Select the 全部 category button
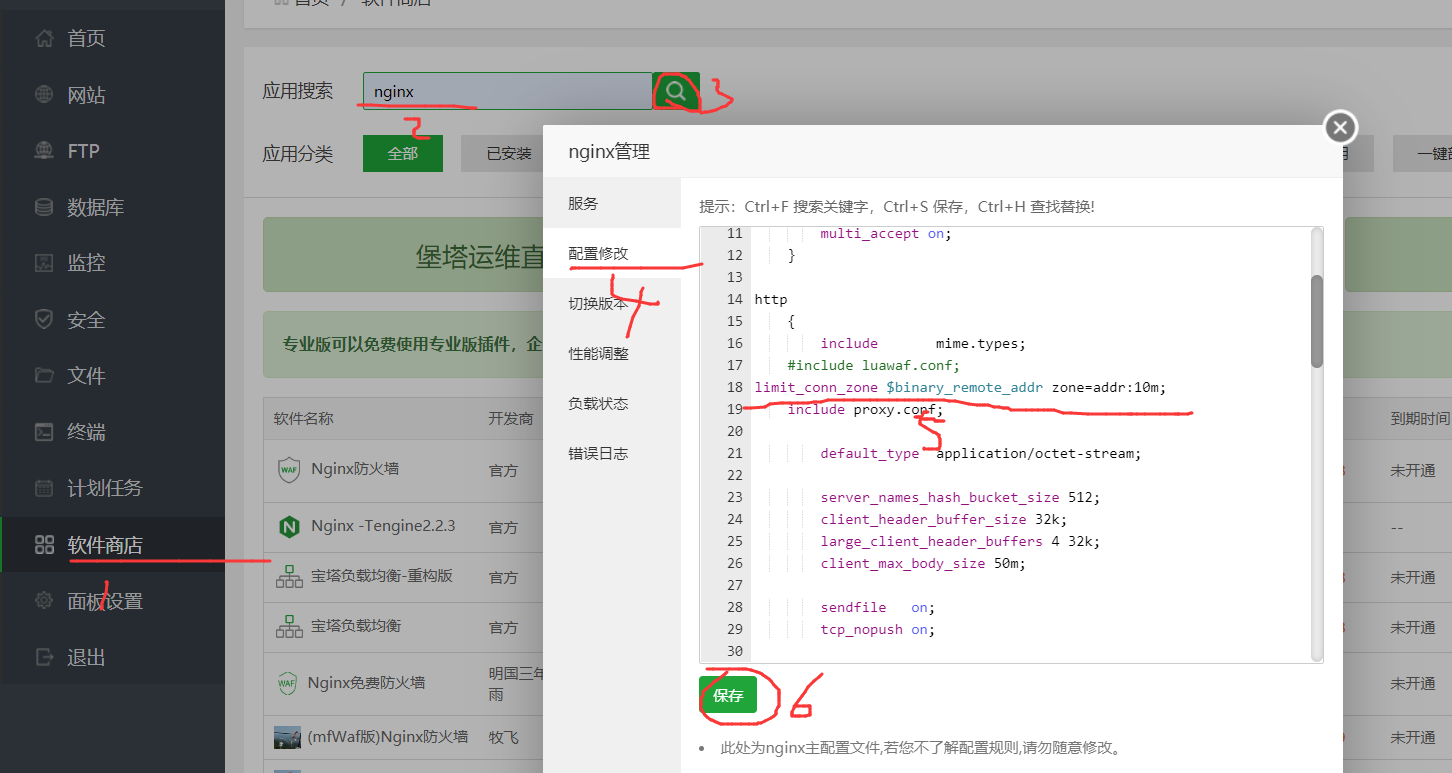 [402, 154]
